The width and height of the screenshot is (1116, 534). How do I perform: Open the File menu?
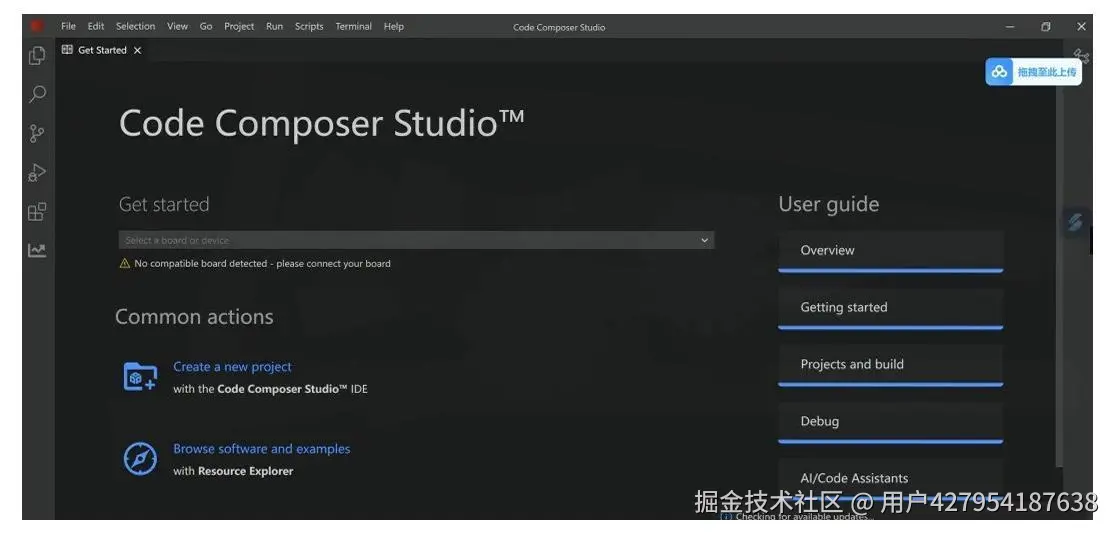click(68, 26)
